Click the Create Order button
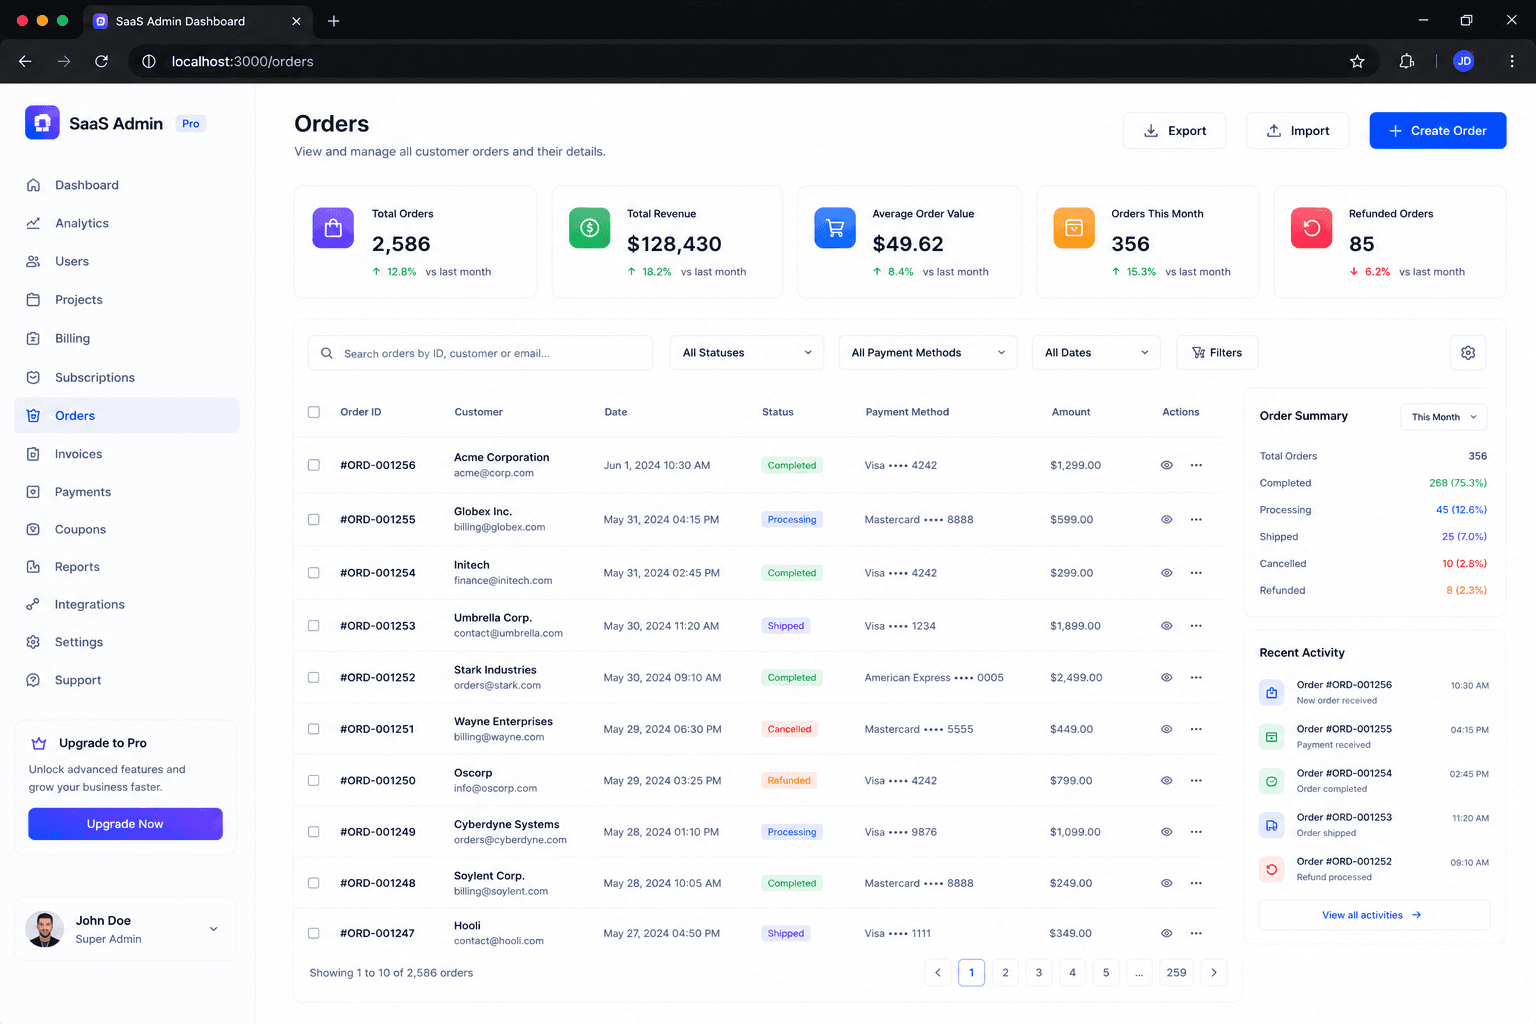This screenshot has width=1536, height=1024. click(x=1438, y=131)
